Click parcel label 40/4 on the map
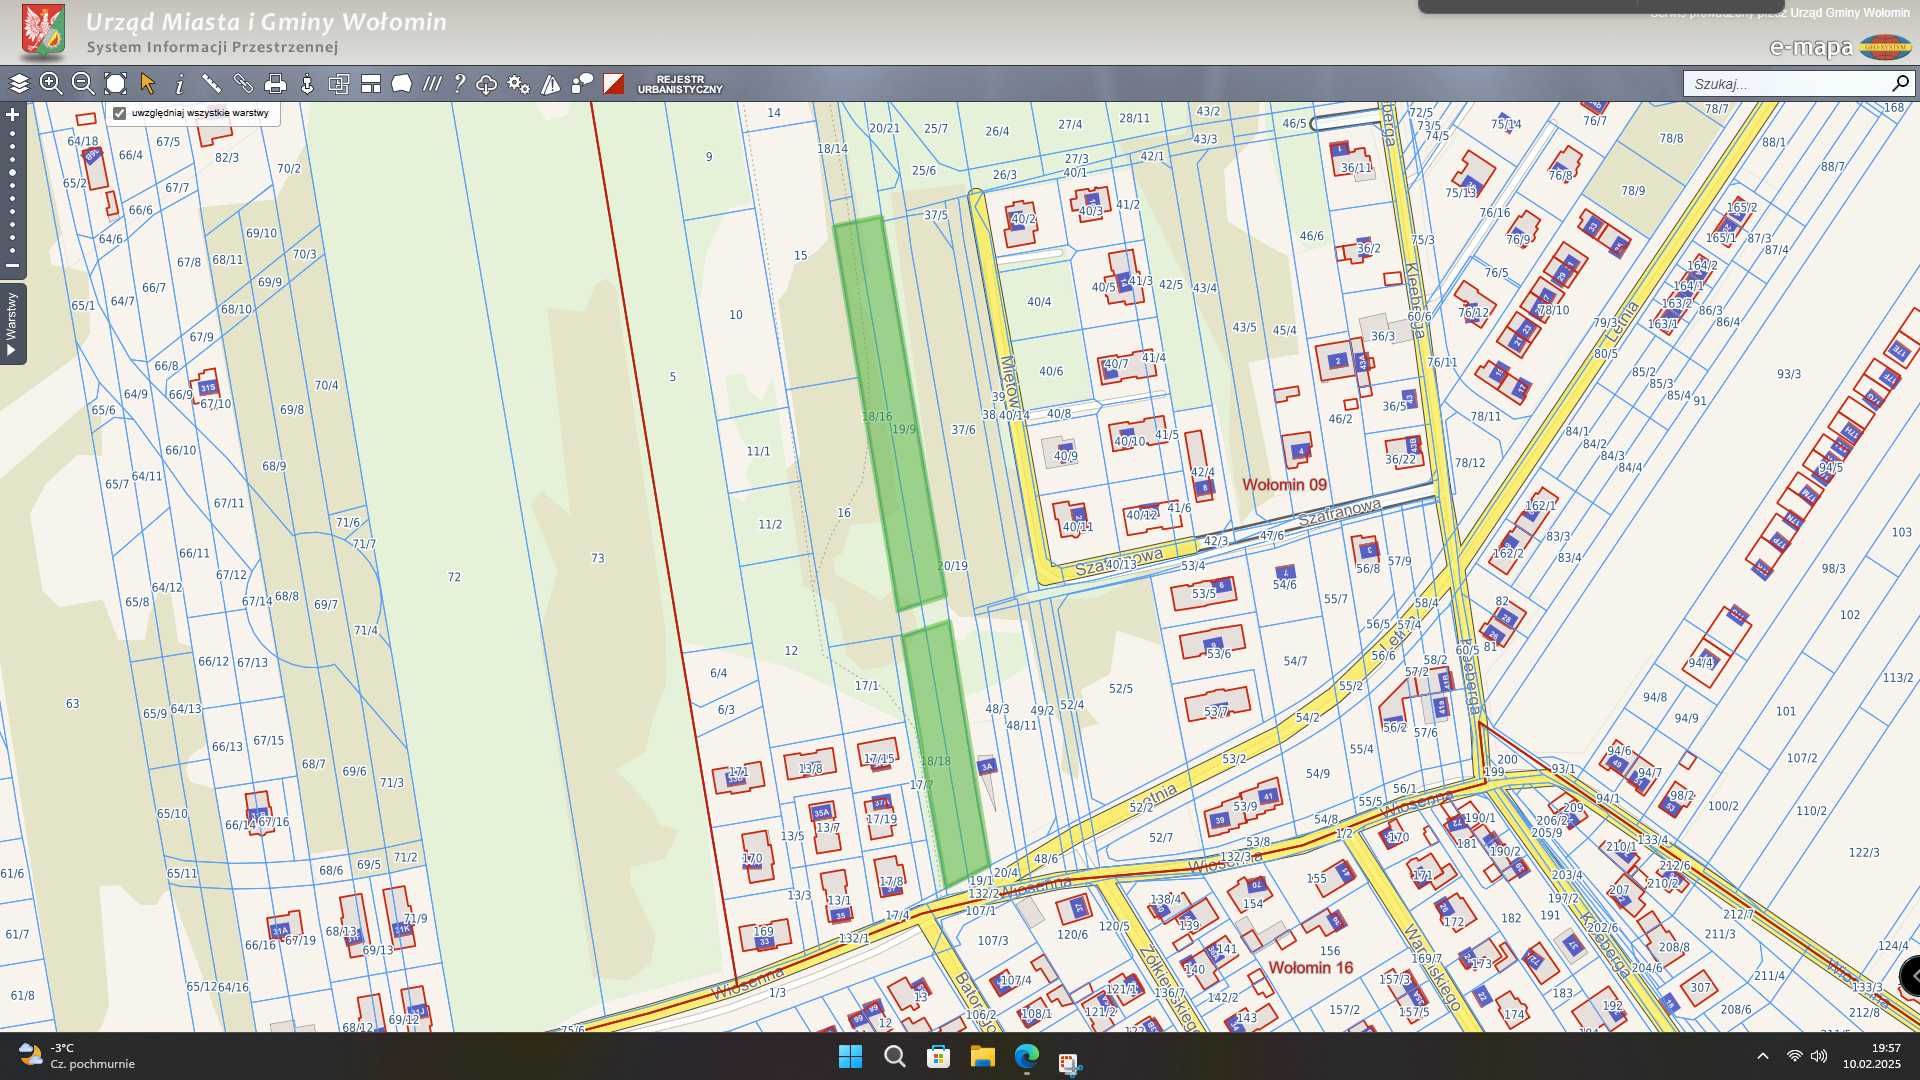Viewport: 1920px width, 1080px height. 1039,301
